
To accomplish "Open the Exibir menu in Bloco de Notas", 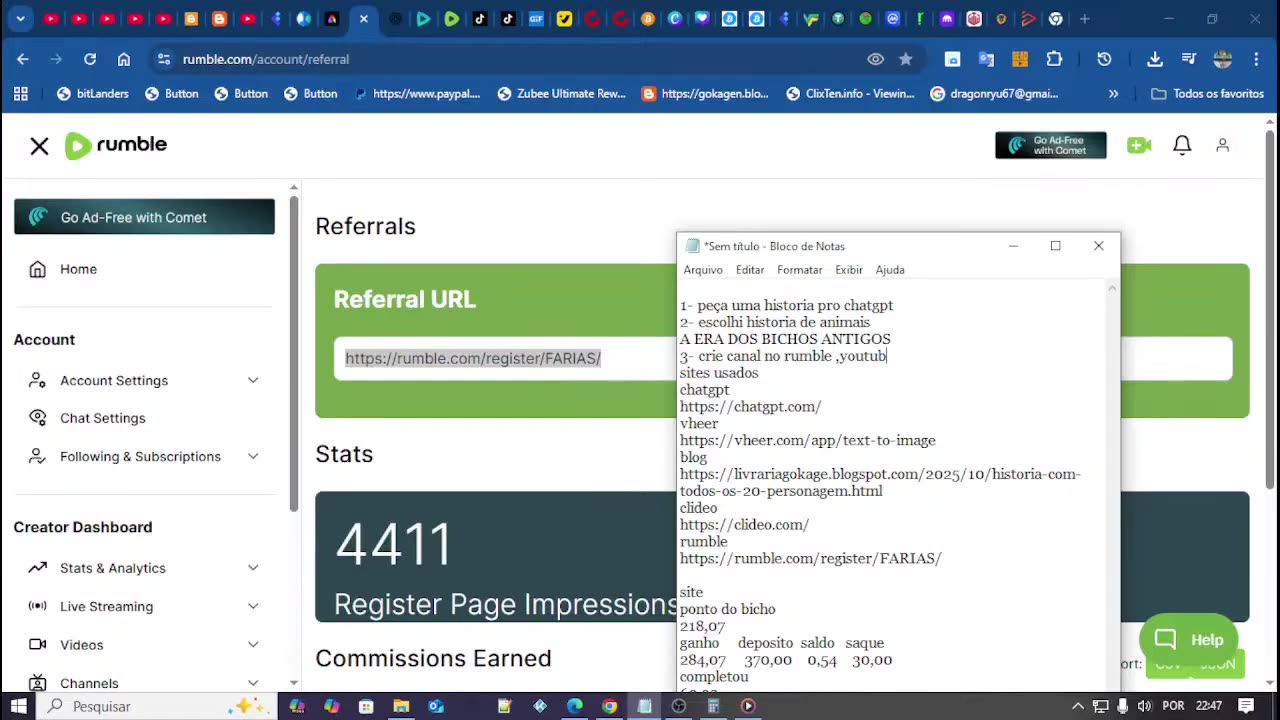I will tap(849, 270).
